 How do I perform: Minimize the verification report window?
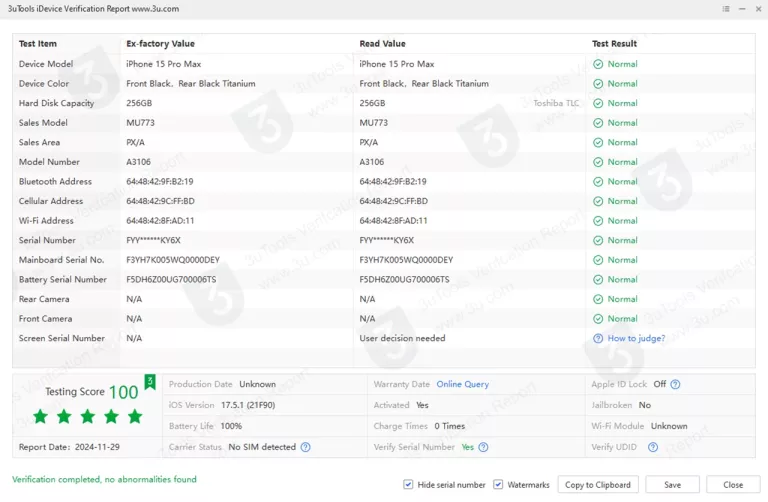tap(740, 8)
